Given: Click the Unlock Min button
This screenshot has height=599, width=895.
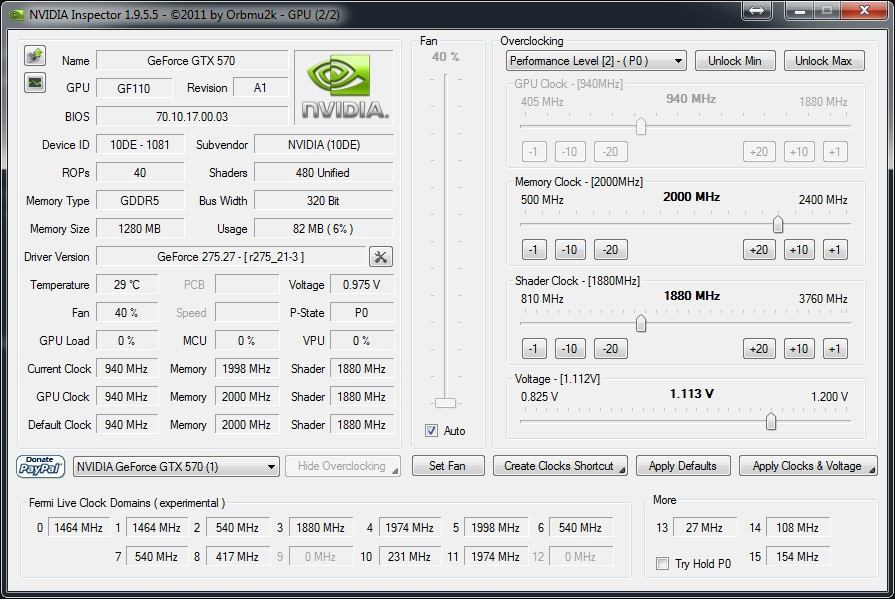Looking at the screenshot, I should click(x=735, y=61).
